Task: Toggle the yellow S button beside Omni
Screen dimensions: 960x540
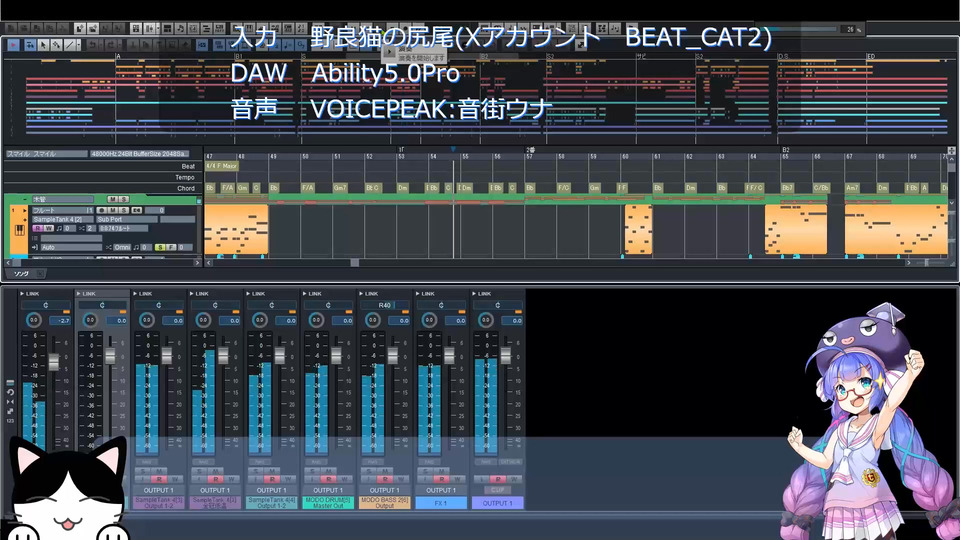Action: 160,247
